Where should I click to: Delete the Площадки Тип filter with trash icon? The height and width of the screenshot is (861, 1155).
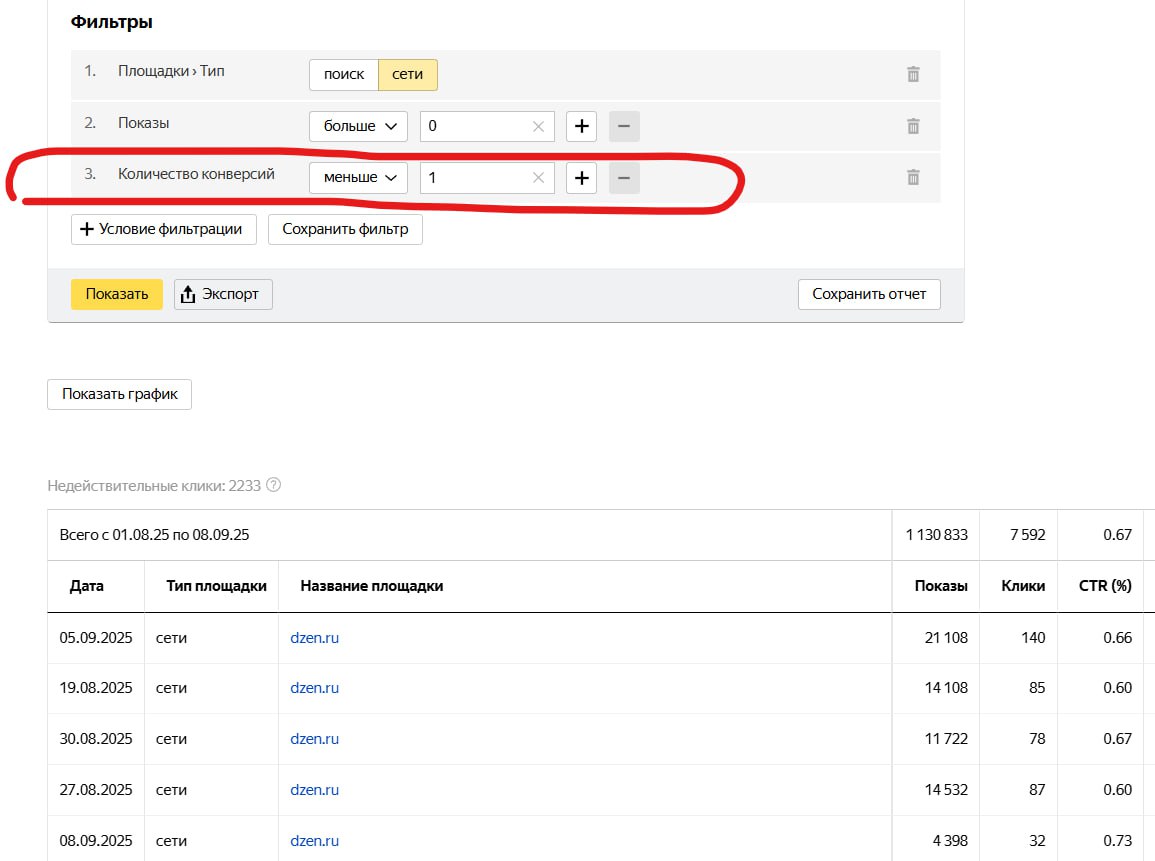coord(912,74)
